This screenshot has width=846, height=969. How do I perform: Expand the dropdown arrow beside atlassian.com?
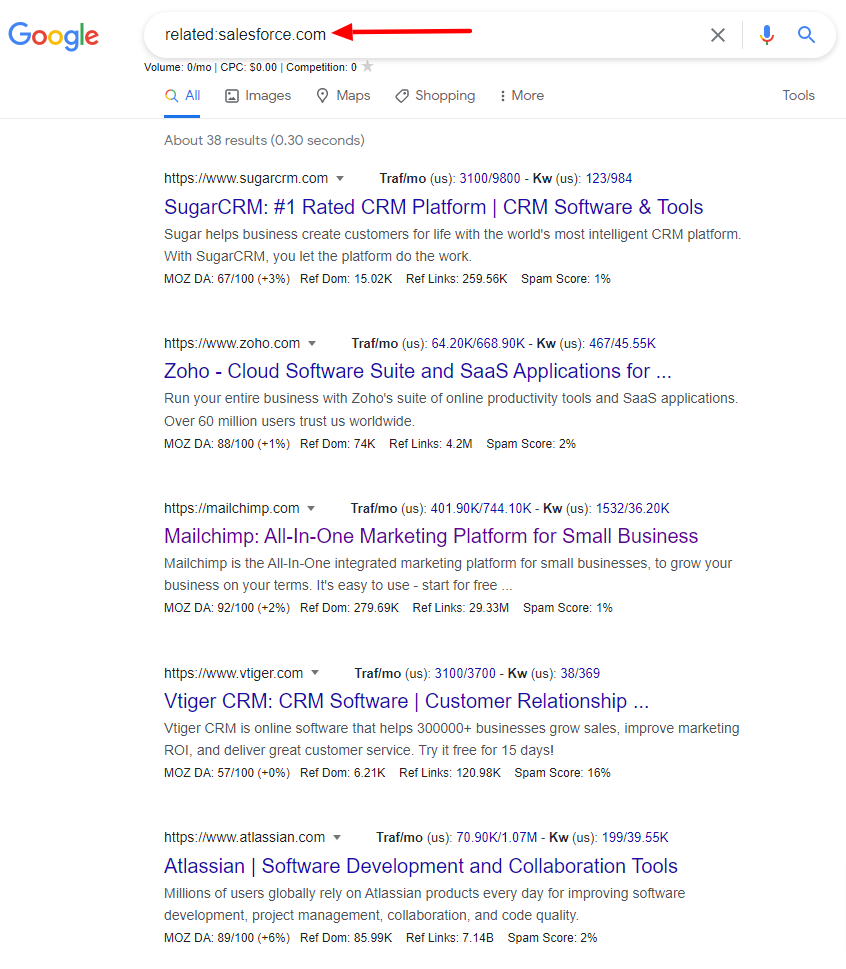pyautogui.click(x=337, y=837)
